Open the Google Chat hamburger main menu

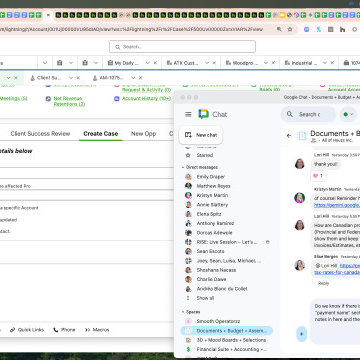(x=188, y=114)
